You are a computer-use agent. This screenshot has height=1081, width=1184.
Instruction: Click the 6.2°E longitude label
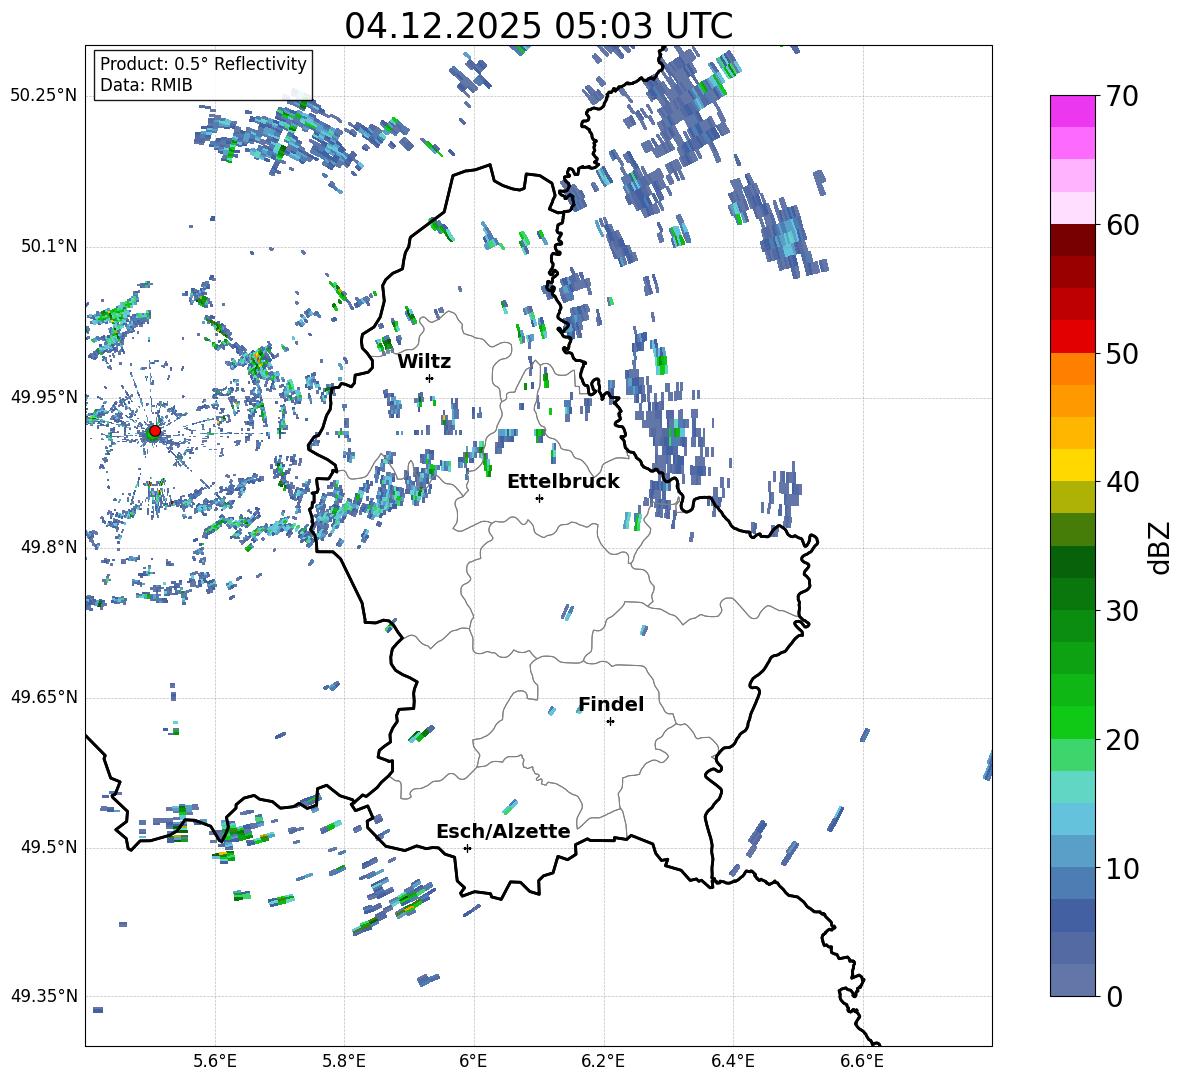pyautogui.click(x=603, y=1061)
